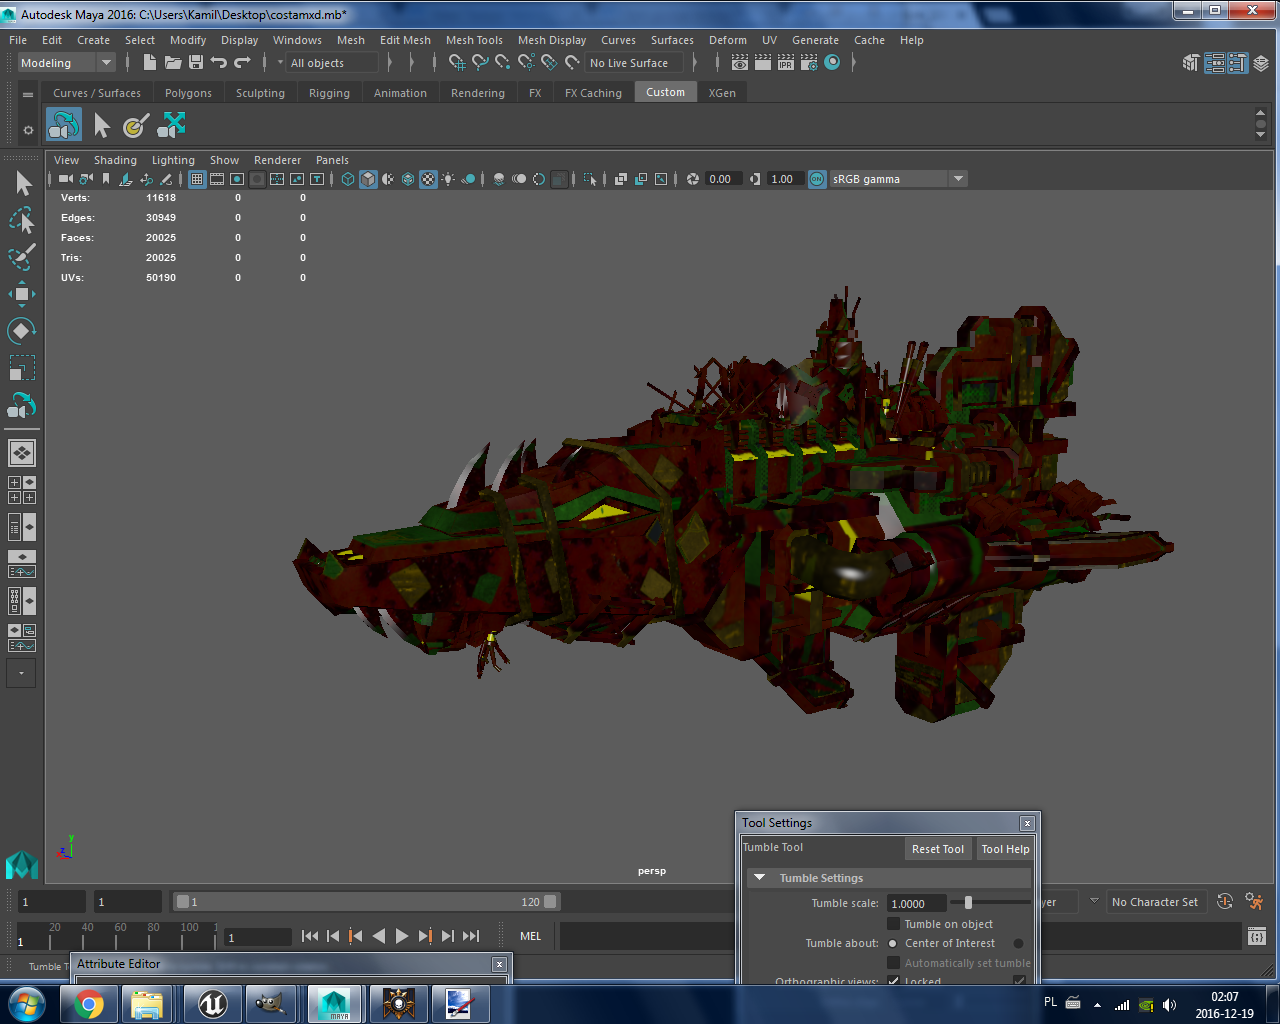Open the Mesh Tools menu

(x=474, y=40)
